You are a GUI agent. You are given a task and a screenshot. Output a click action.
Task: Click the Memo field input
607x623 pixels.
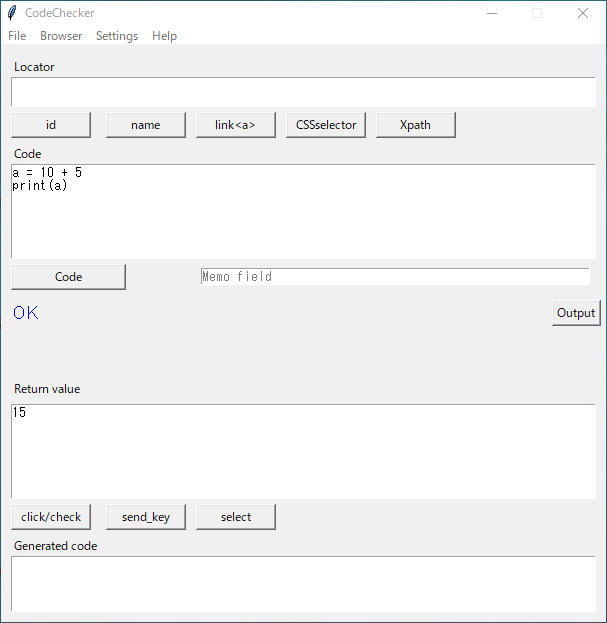pos(395,277)
